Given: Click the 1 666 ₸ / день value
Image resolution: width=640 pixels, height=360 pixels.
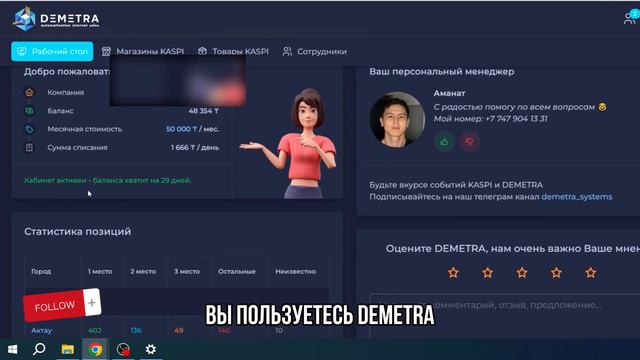Looking at the screenshot, I should coord(195,147).
